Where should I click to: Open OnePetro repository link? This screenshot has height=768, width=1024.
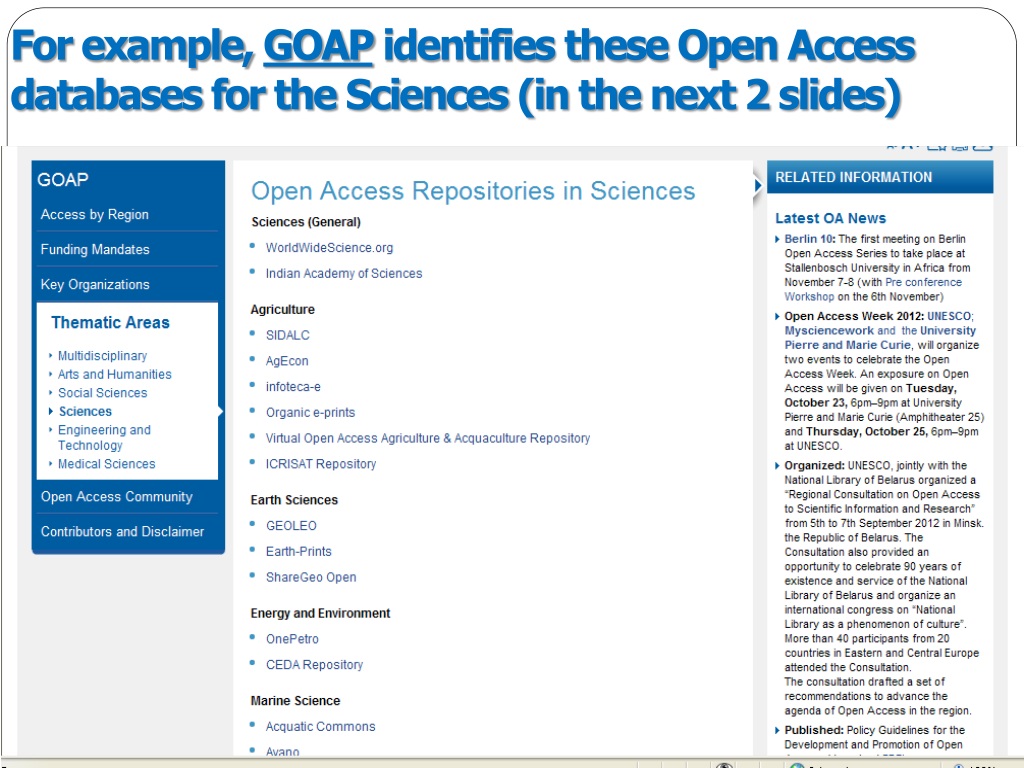(292, 639)
